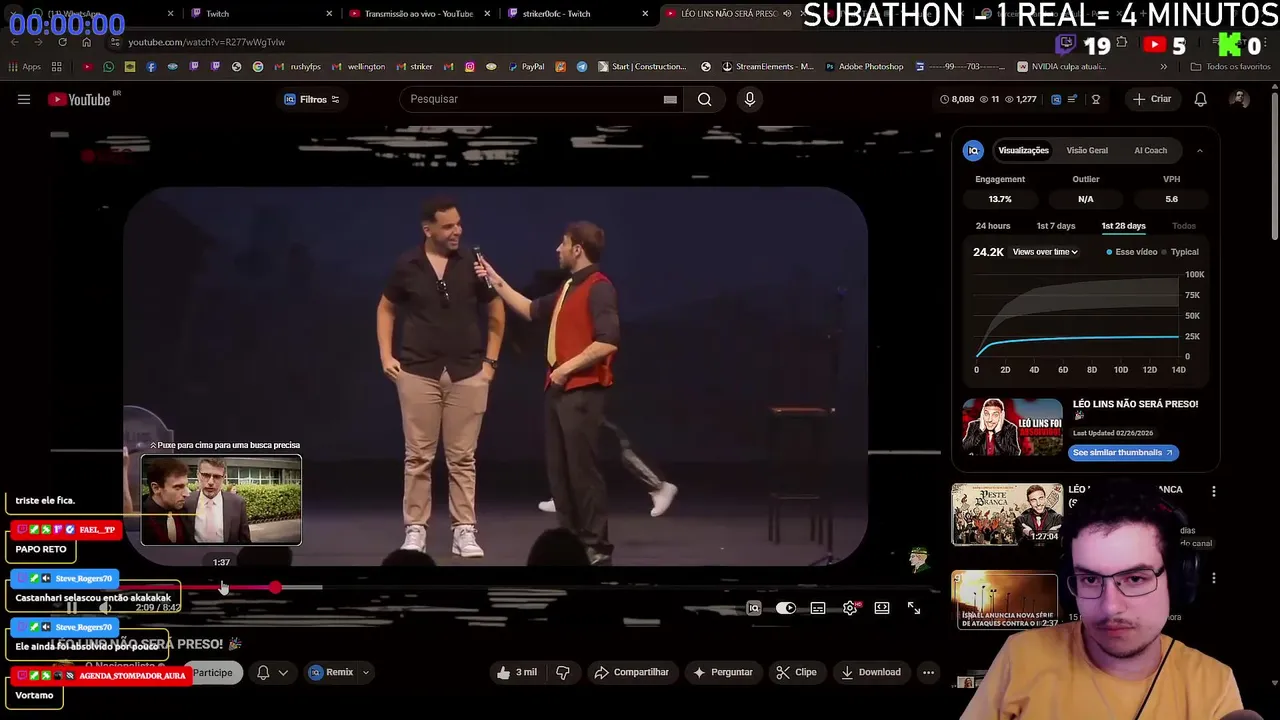
Task: Open options menu for Peste Branca video
Action: point(1213,492)
